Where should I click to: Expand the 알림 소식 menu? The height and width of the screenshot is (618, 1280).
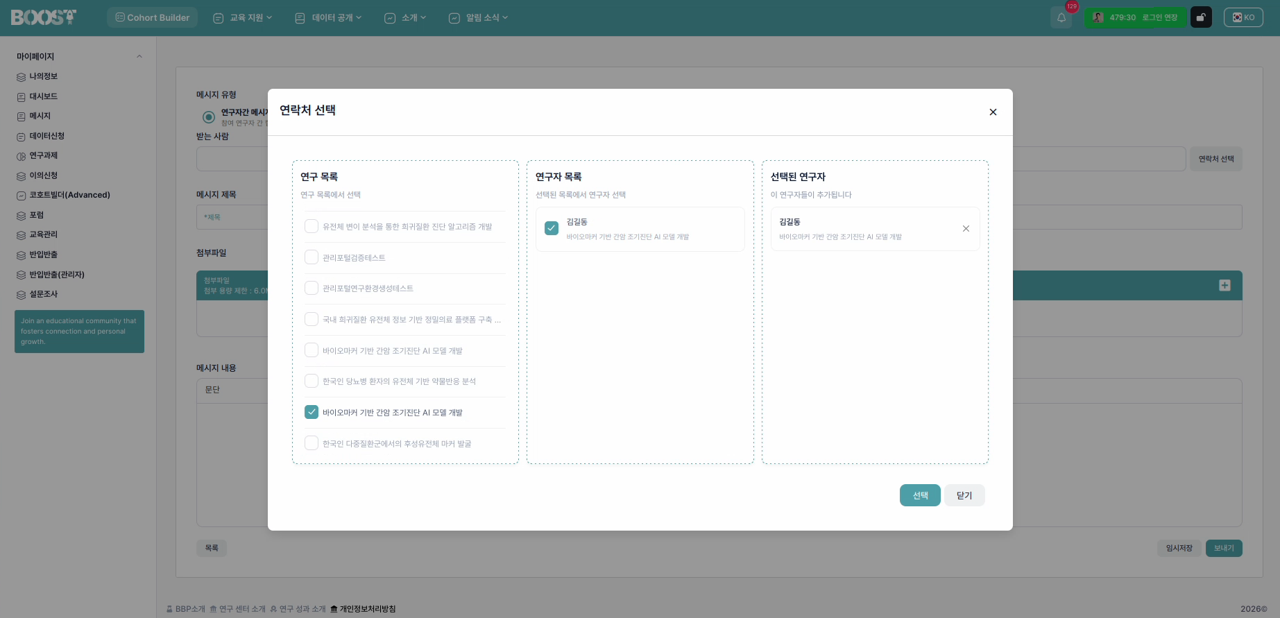coord(478,17)
